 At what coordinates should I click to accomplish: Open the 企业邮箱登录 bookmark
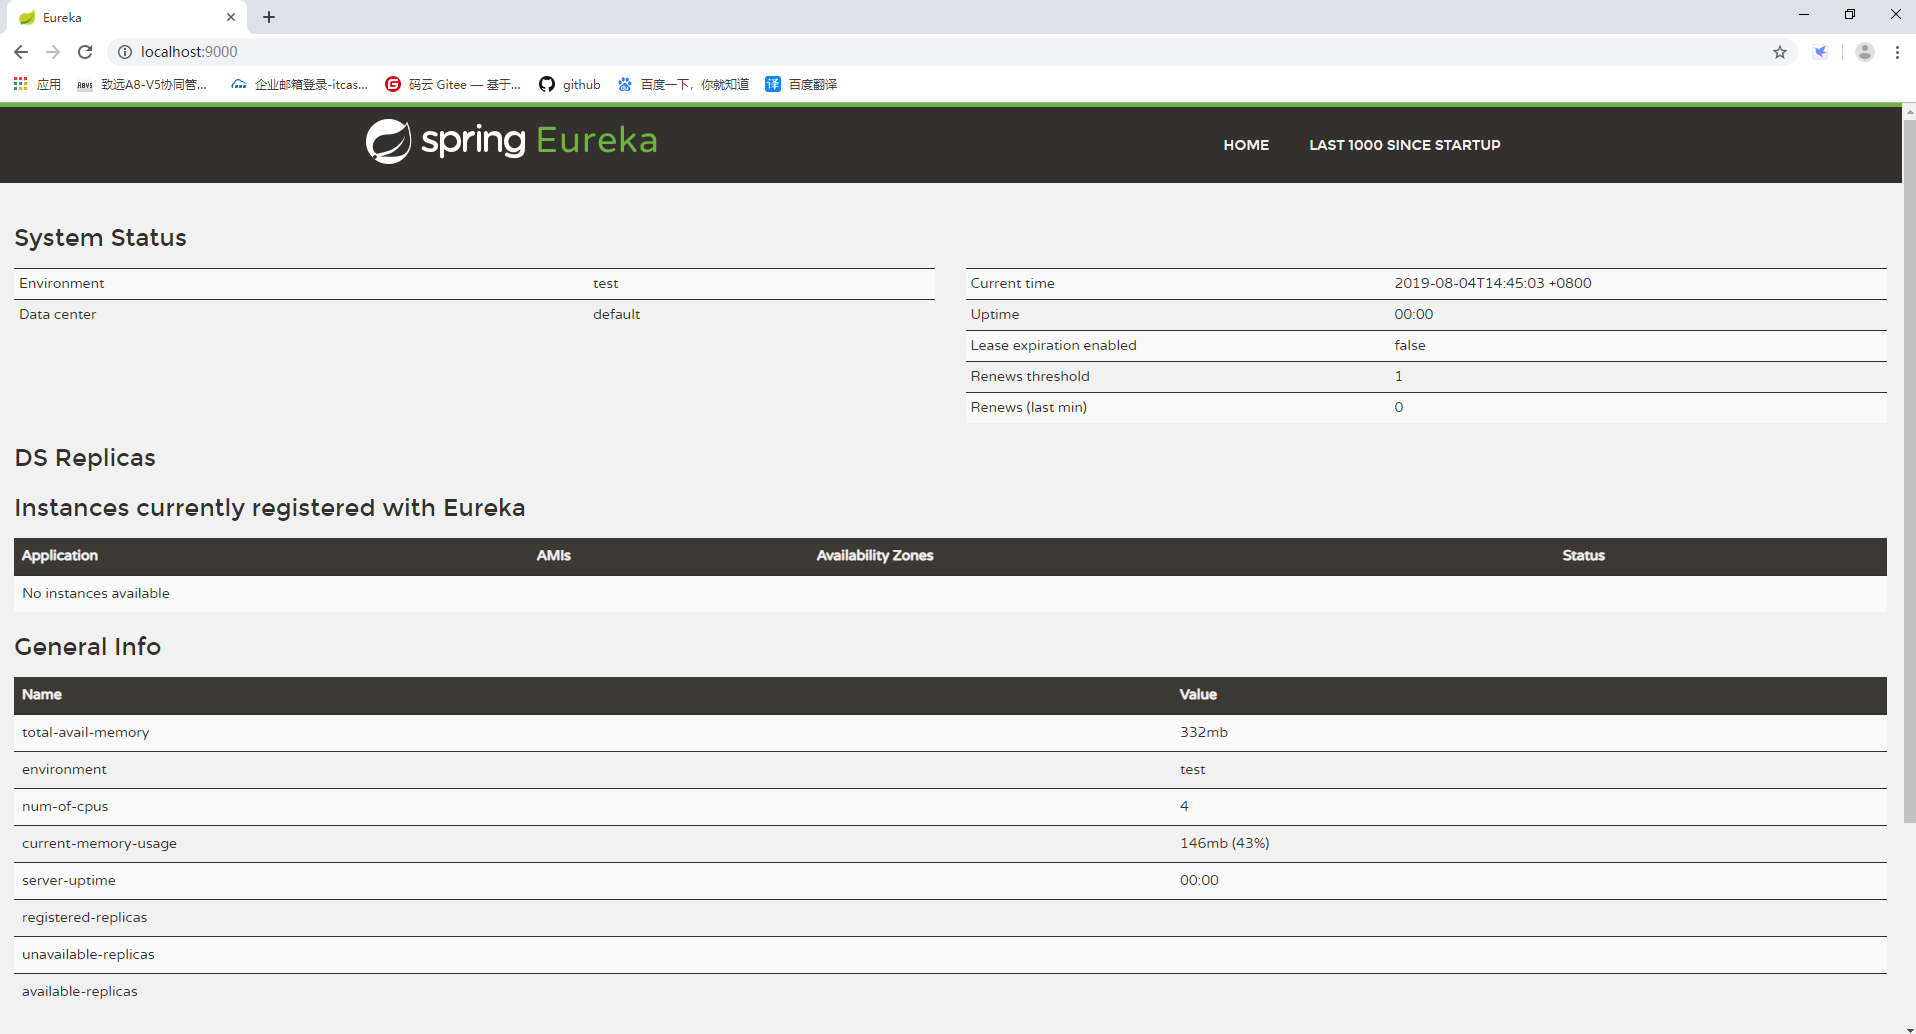[299, 84]
